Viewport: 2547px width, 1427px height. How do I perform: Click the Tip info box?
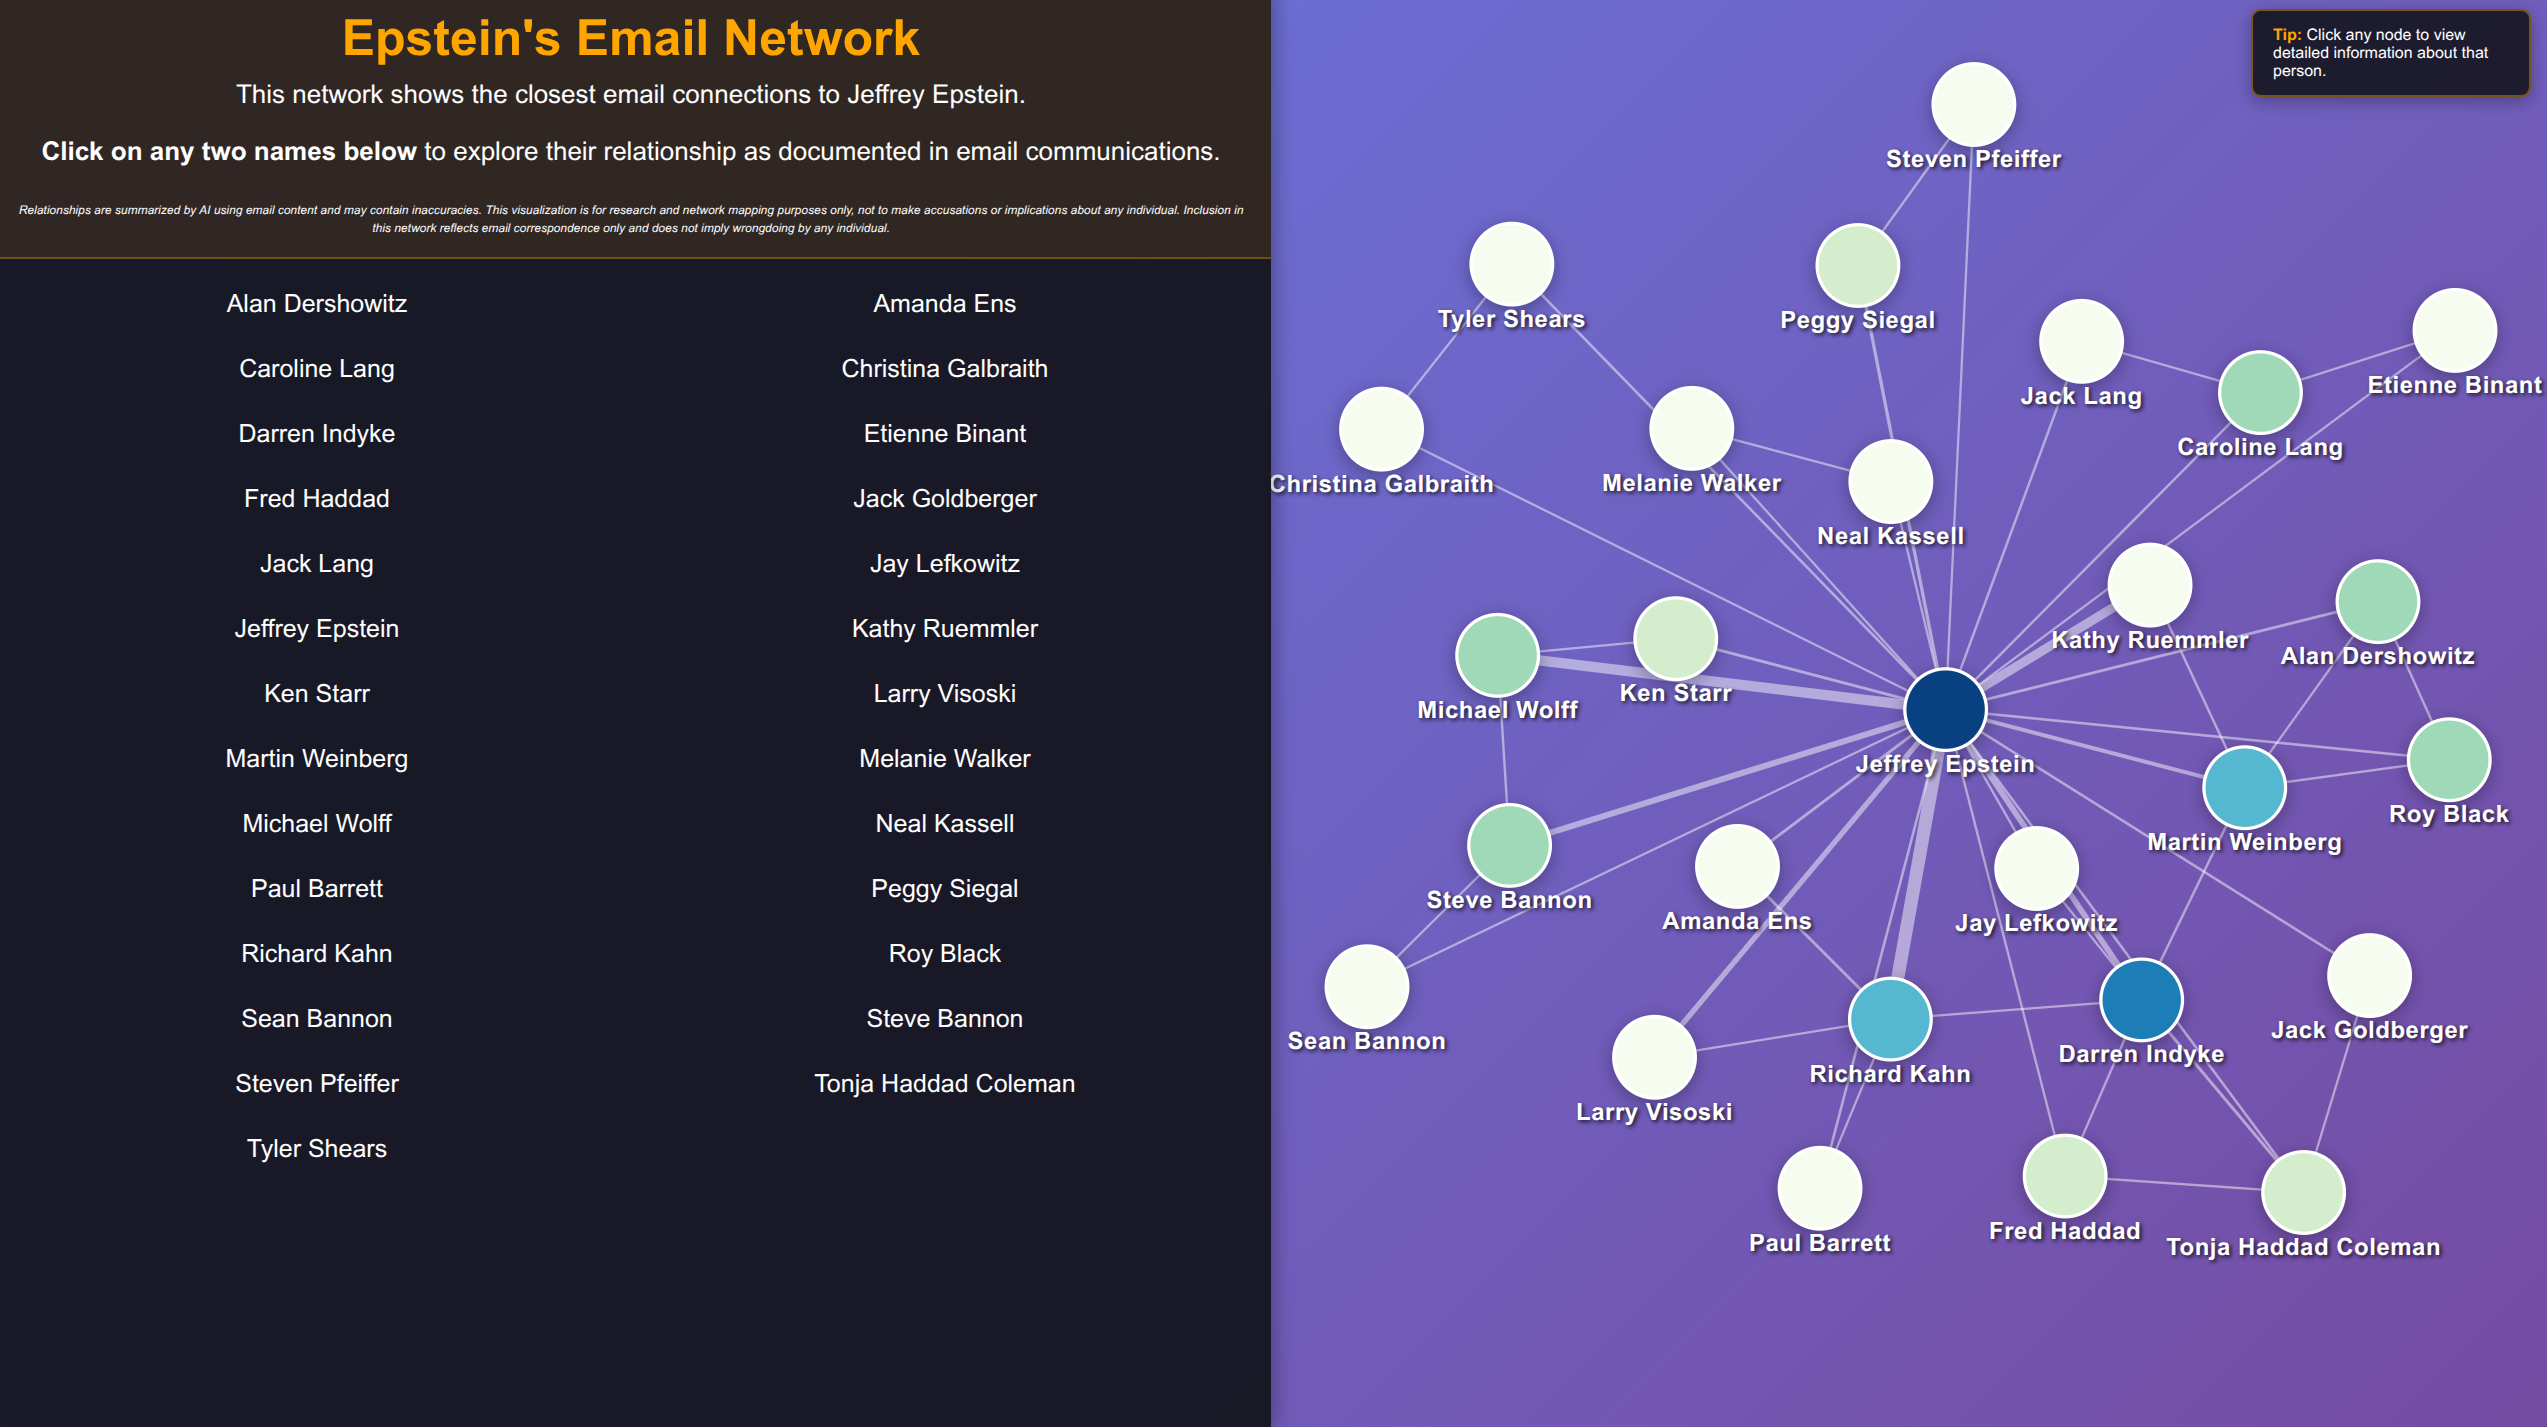2389,53
